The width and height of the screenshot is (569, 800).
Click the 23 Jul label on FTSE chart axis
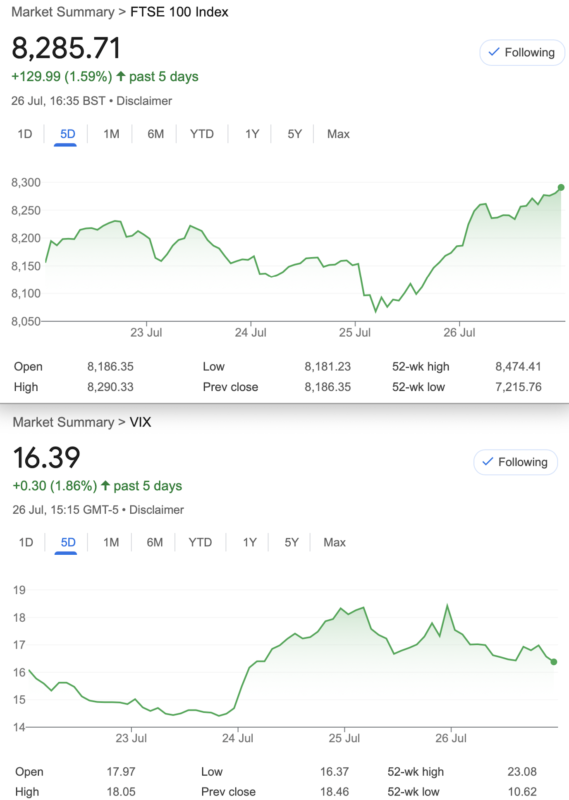146,333
